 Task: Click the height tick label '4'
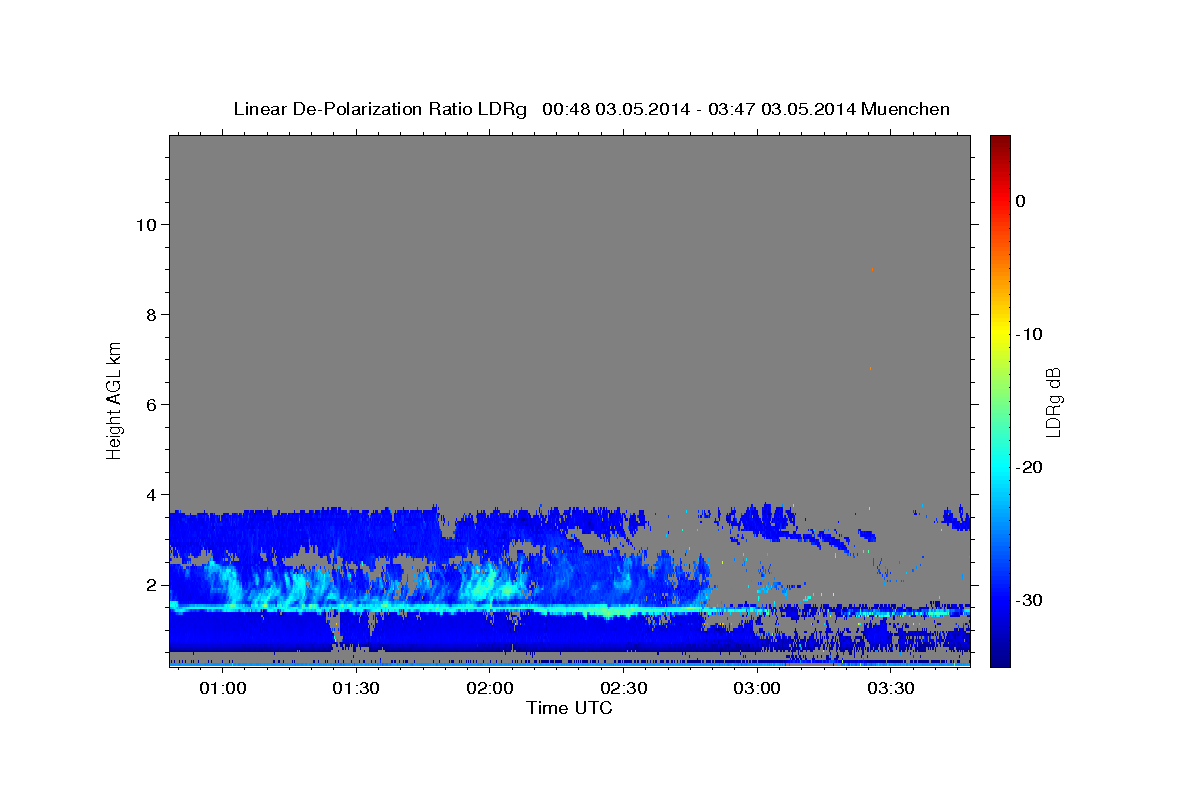click(150, 494)
